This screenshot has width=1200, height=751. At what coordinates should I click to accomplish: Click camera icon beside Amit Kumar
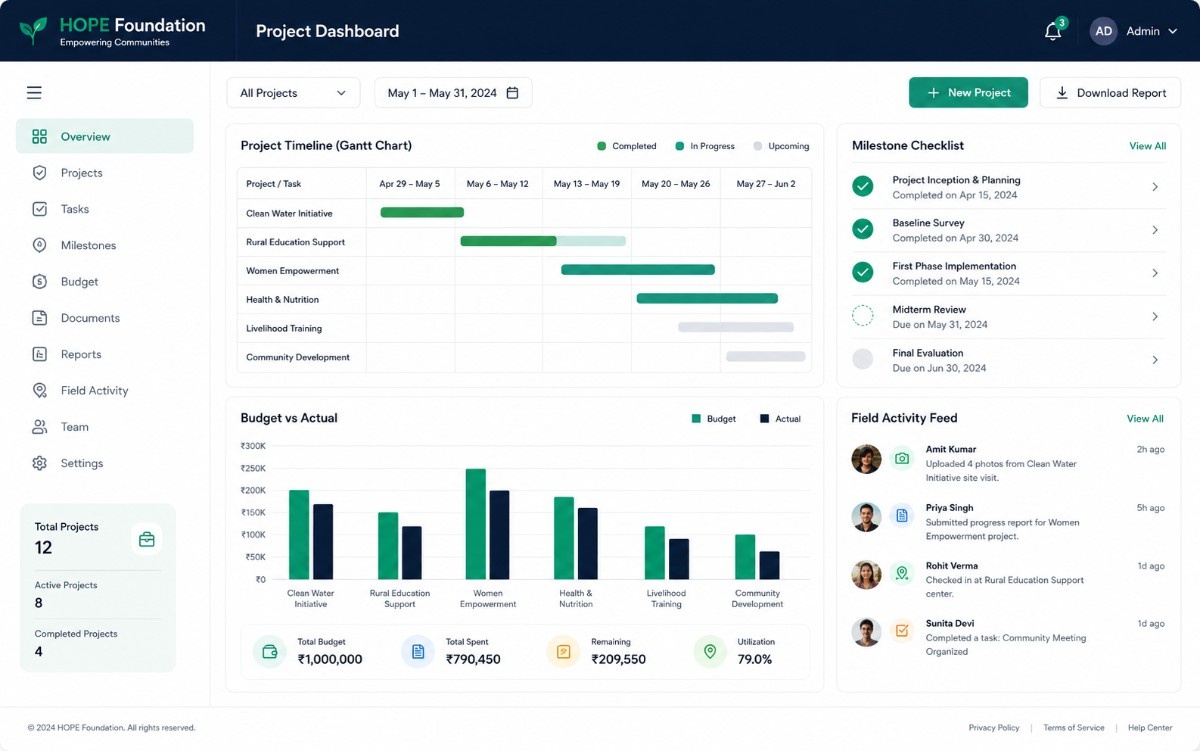pyautogui.click(x=902, y=458)
